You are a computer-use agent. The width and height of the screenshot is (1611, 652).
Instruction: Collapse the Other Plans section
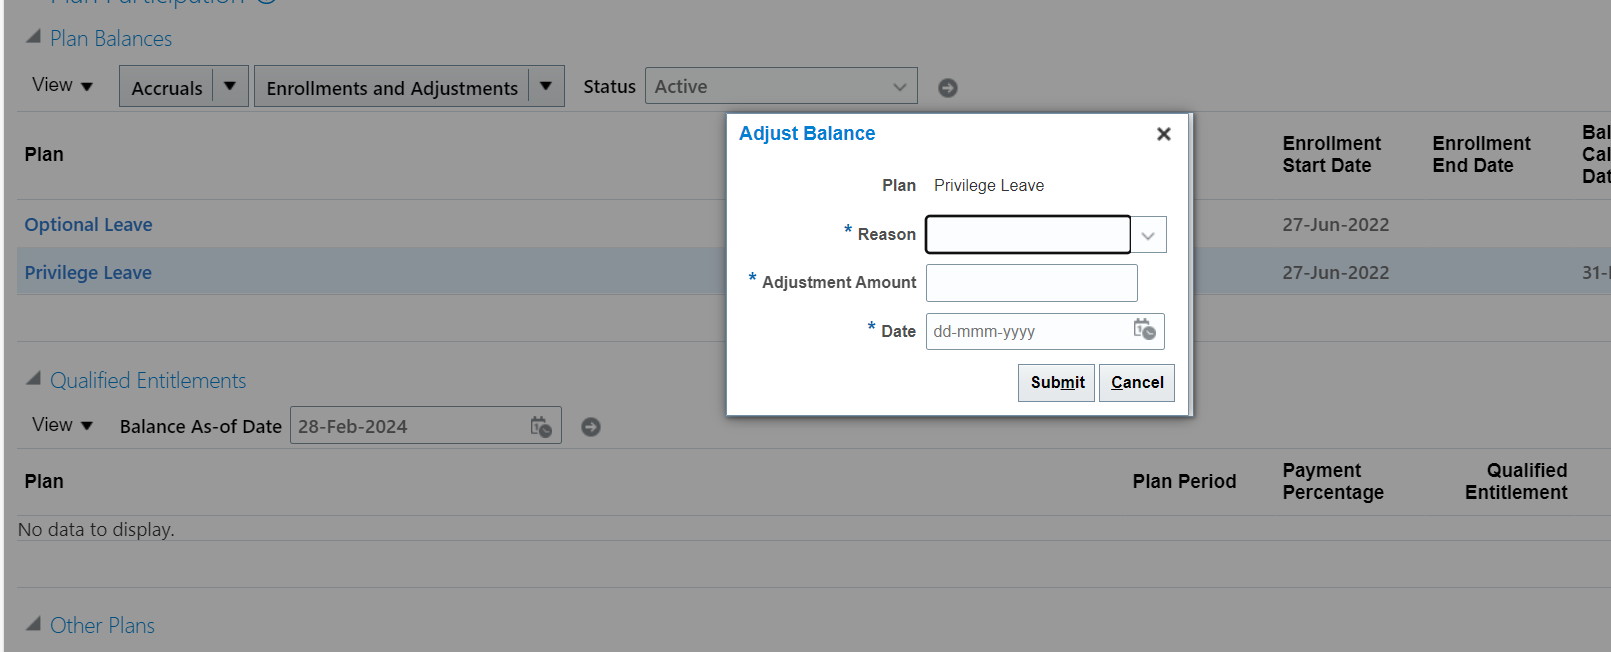coord(33,624)
